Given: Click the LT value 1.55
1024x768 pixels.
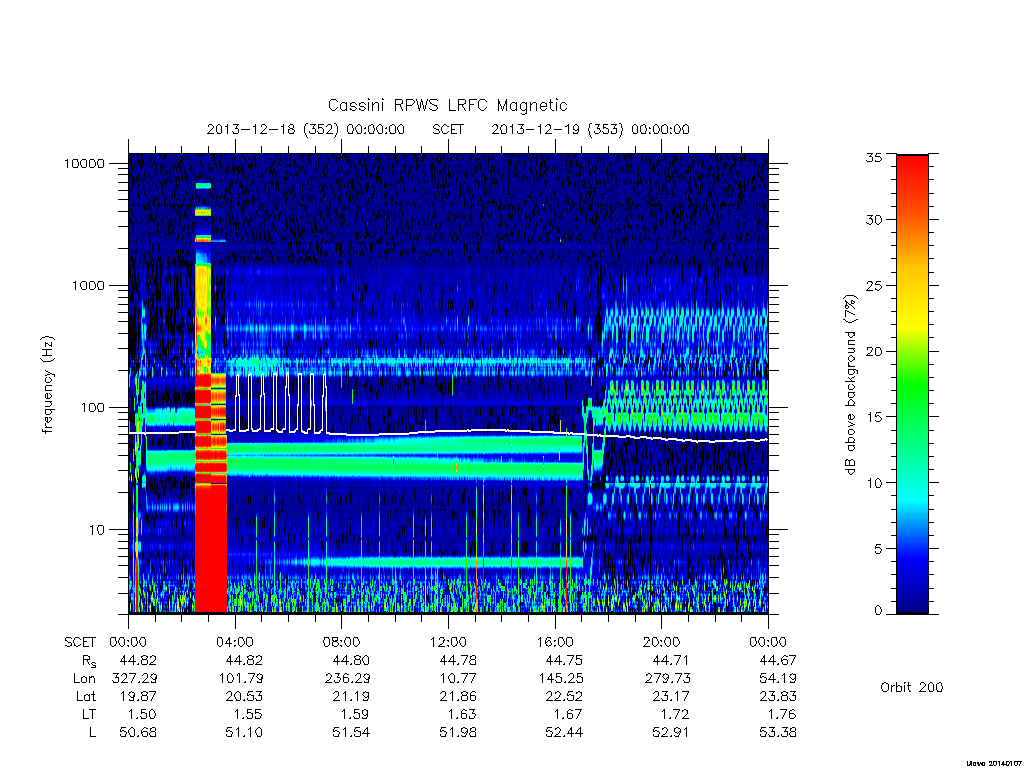Looking at the screenshot, I should (x=249, y=714).
